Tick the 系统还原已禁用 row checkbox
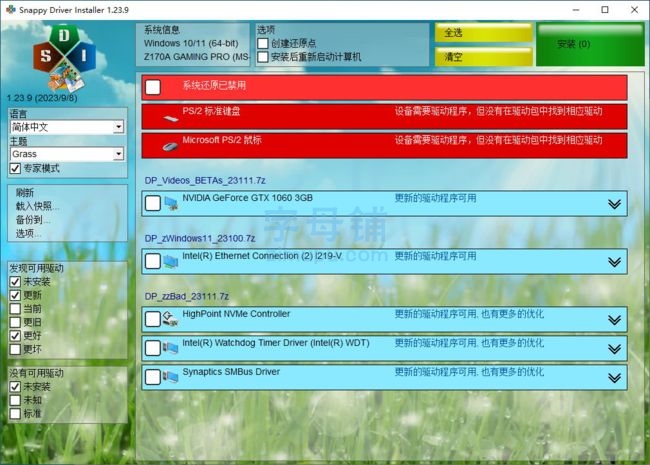 (x=153, y=87)
